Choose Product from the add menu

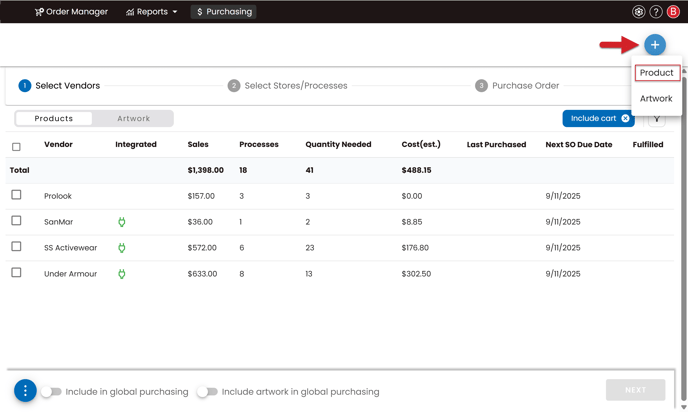(x=656, y=73)
